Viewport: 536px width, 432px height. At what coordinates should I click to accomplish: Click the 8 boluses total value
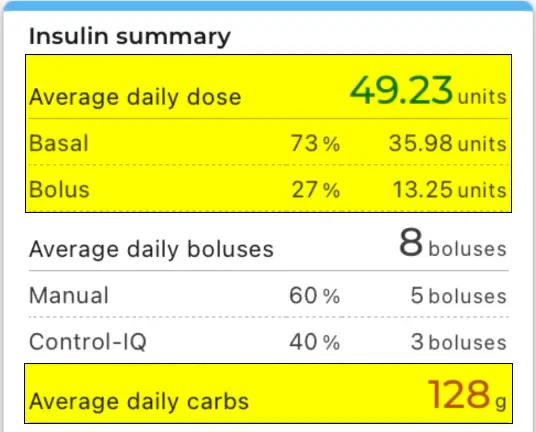(453, 243)
